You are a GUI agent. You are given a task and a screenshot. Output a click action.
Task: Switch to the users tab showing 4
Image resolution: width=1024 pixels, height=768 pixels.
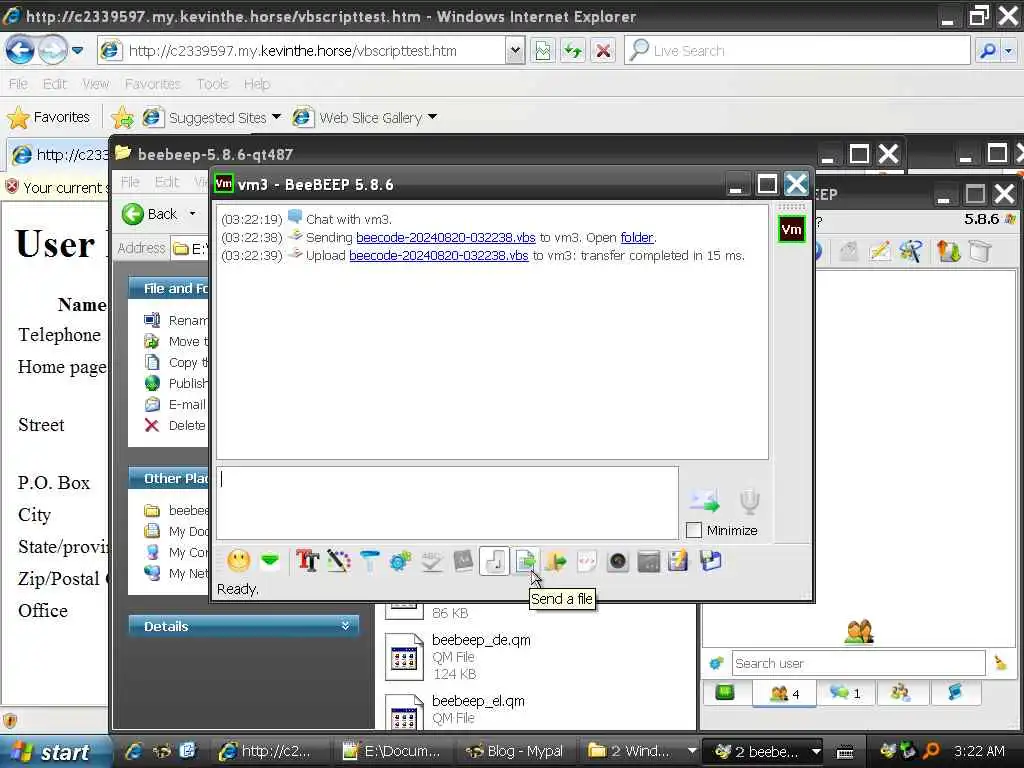(784, 693)
